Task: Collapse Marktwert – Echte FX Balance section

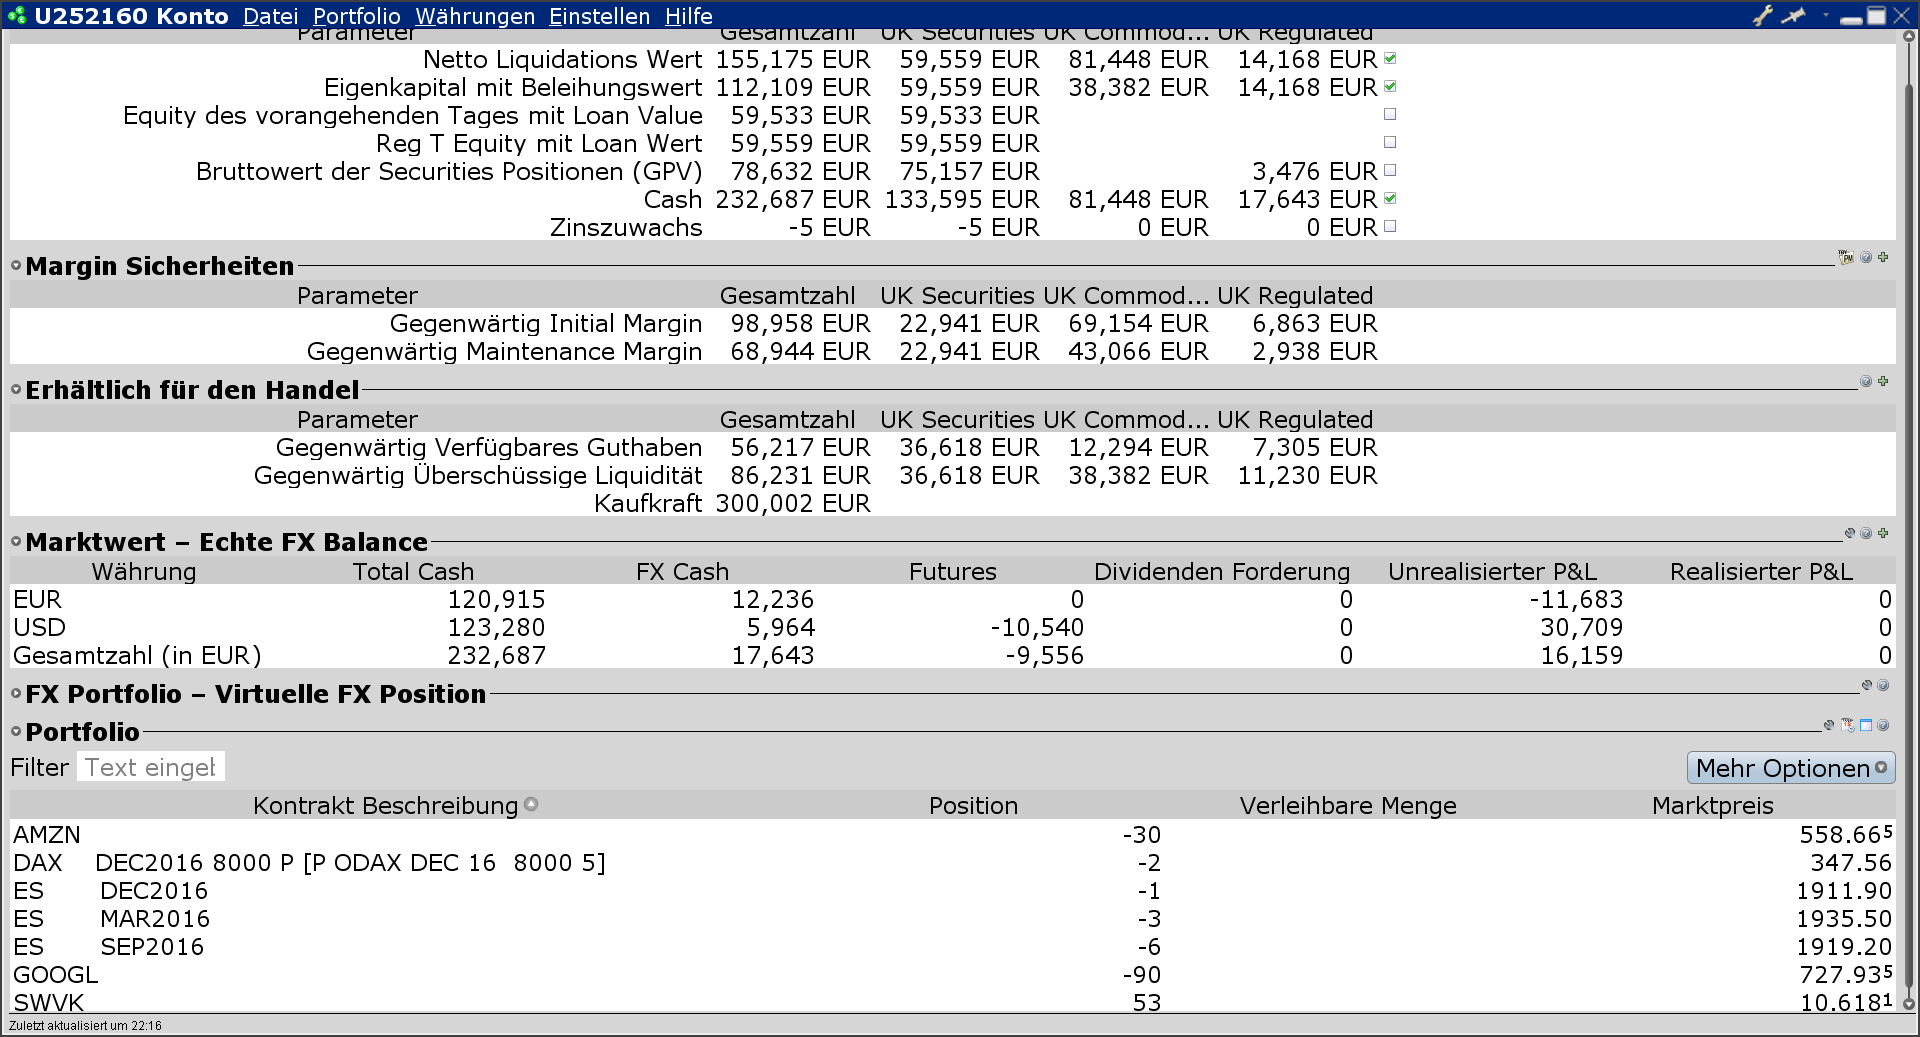Action: point(16,542)
